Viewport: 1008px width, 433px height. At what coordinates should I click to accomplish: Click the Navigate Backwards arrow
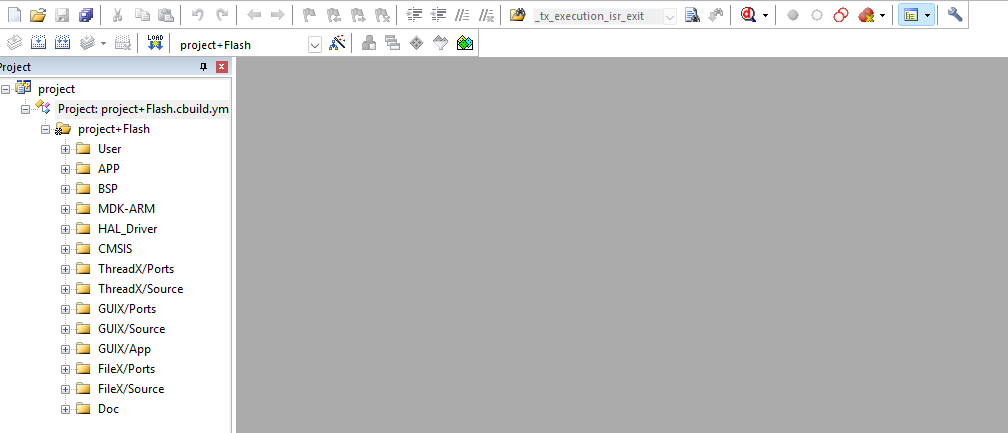[254, 15]
